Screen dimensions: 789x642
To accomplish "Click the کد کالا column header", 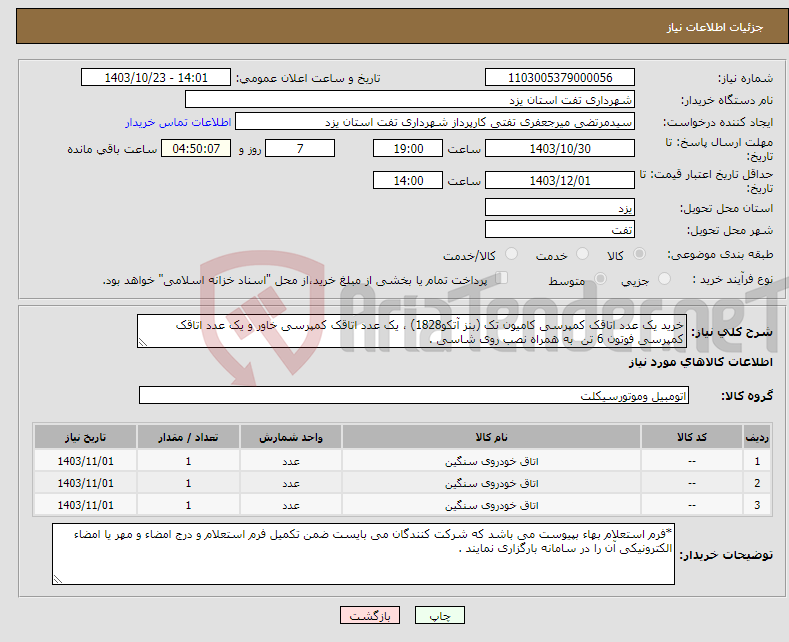I will 692,437.
